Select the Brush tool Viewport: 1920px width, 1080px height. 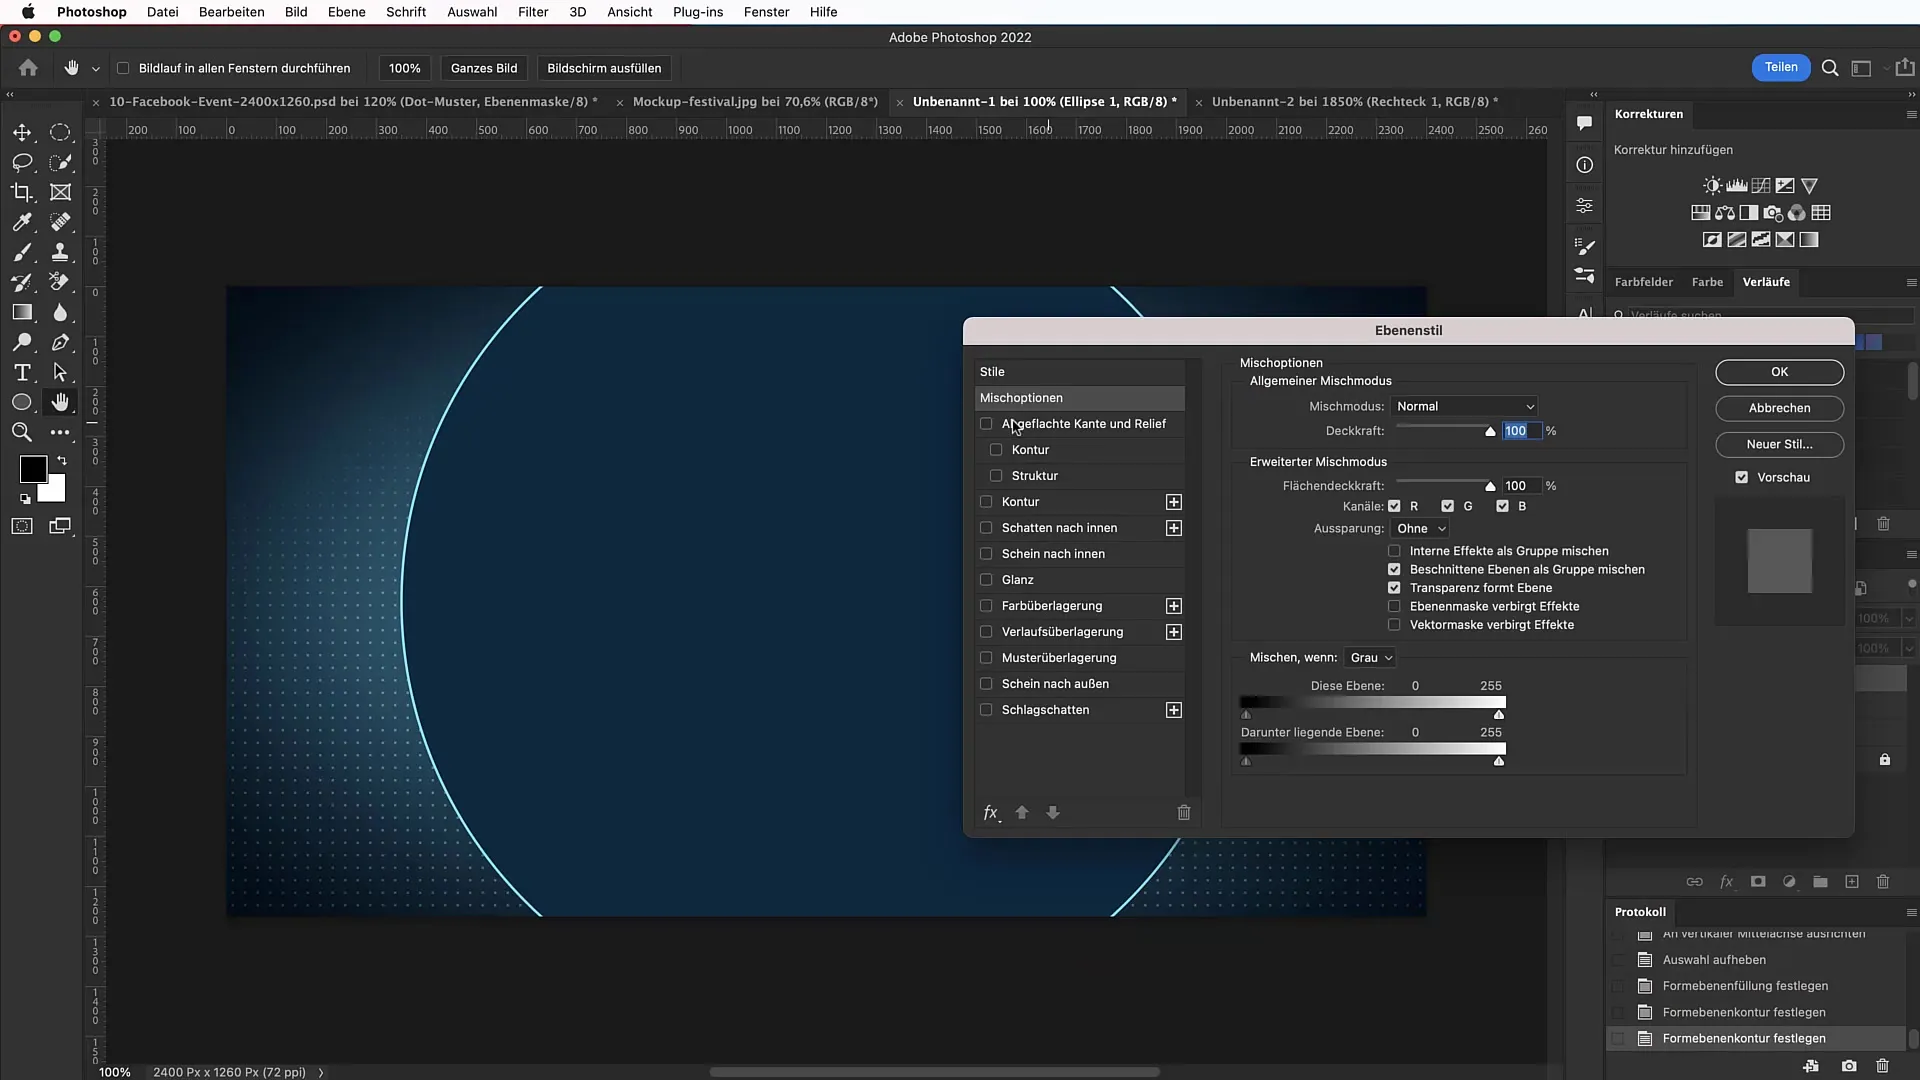tap(22, 252)
